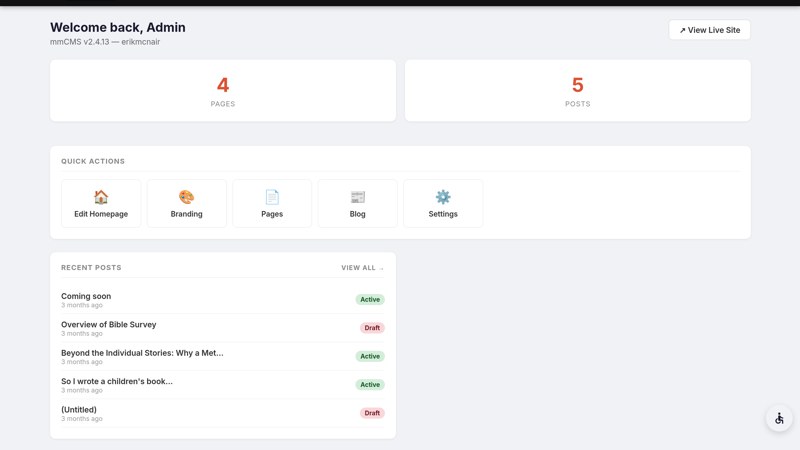The height and width of the screenshot is (450, 800).
Task: Open Blog via the newspaper icon
Action: coord(358,197)
